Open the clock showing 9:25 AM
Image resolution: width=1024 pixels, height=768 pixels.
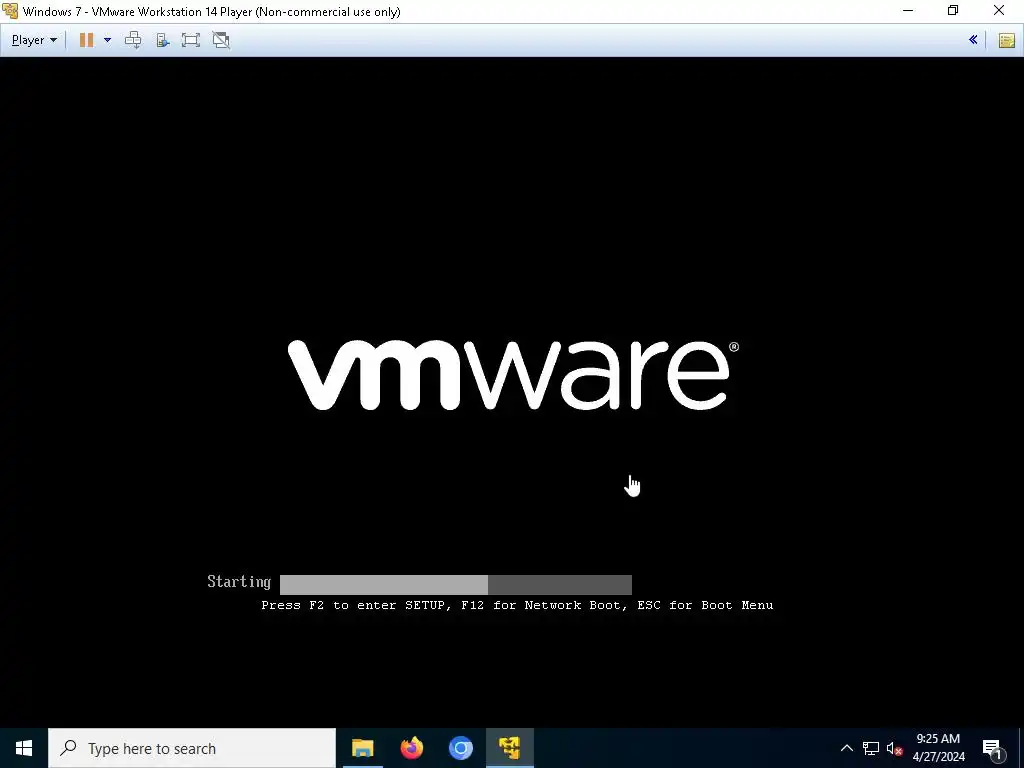coord(938,748)
